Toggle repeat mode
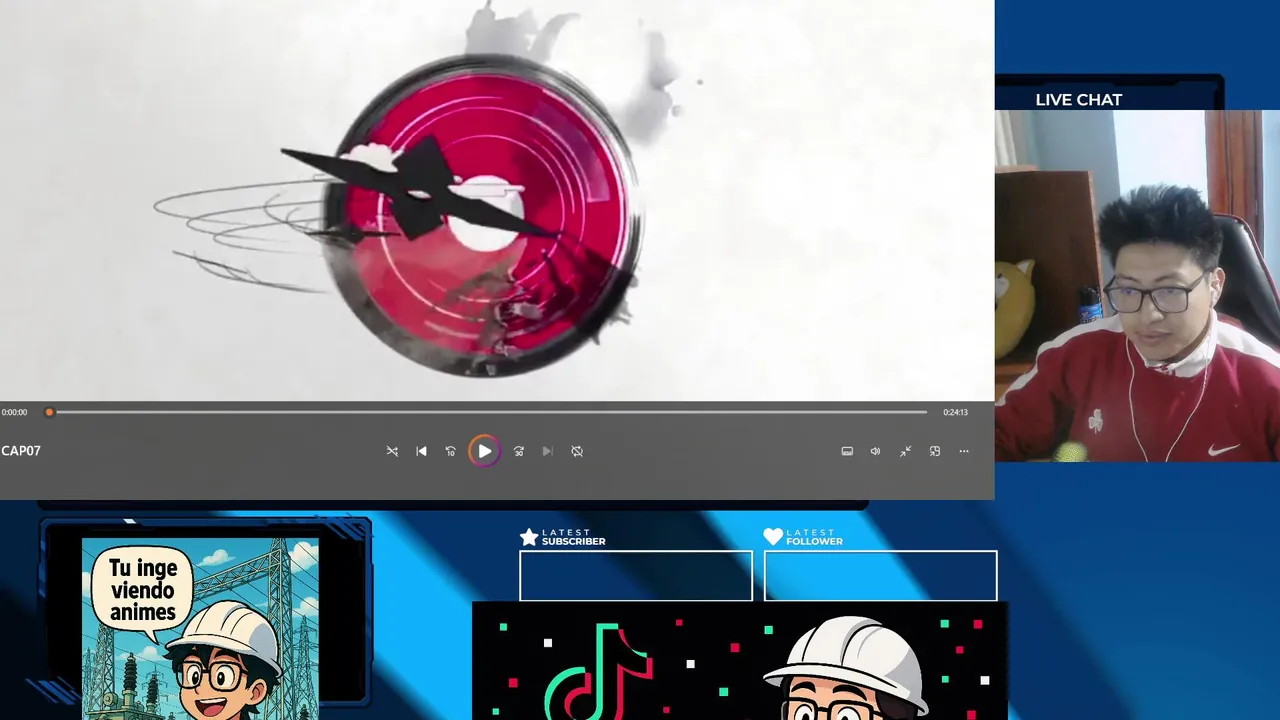The height and width of the screenshot is (720, 1280). pyautogui.click(x=577, y=451)
